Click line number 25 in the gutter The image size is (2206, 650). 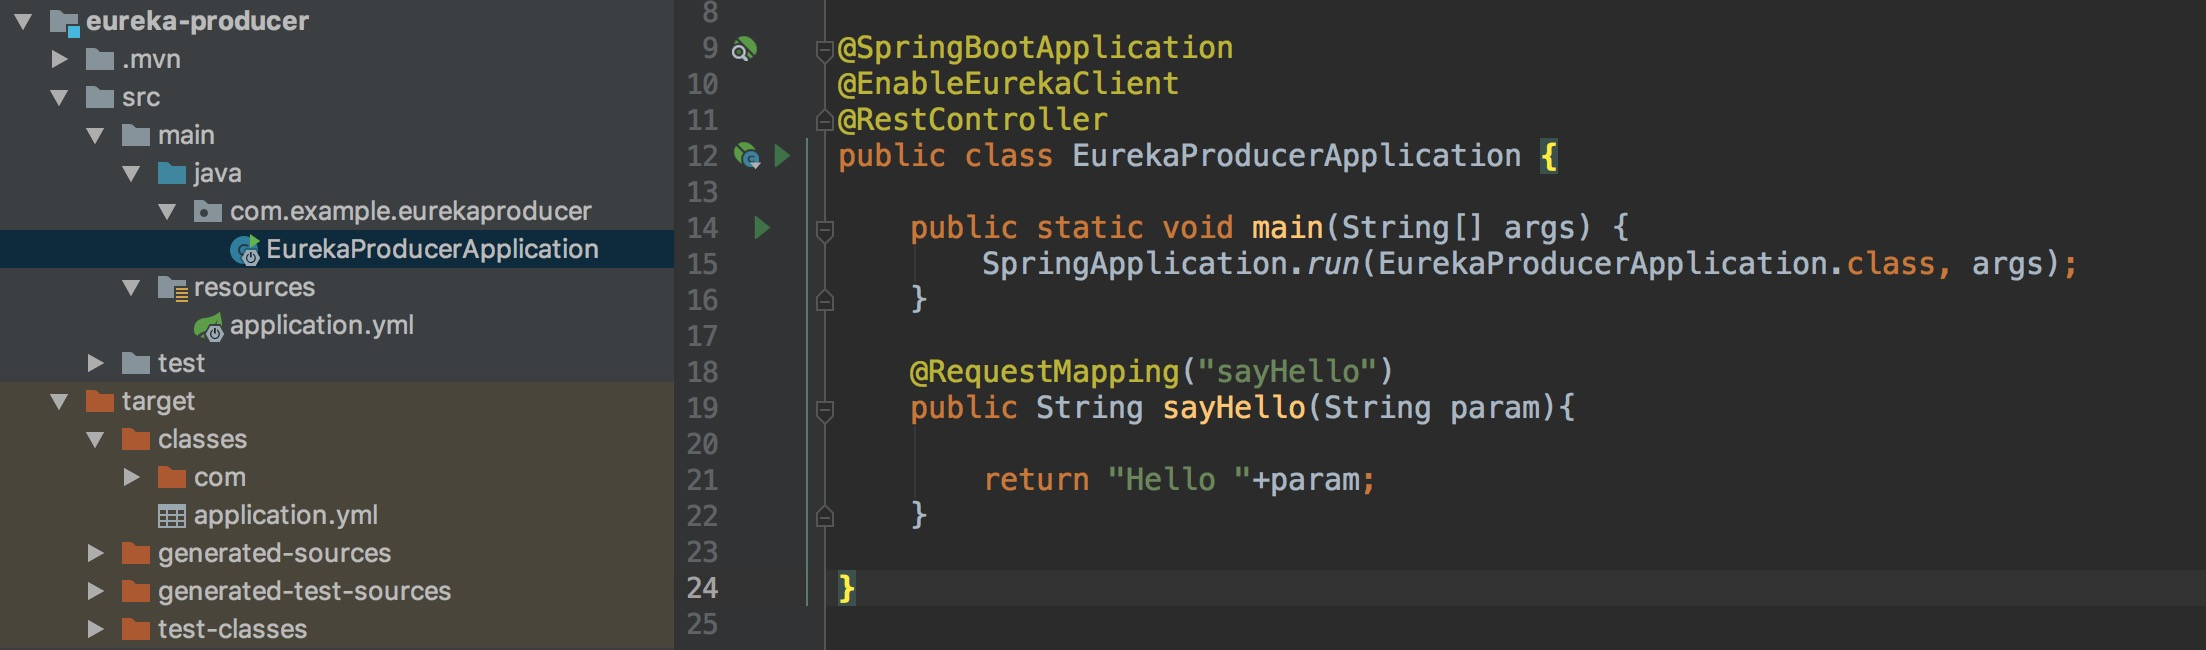(702, 624)
